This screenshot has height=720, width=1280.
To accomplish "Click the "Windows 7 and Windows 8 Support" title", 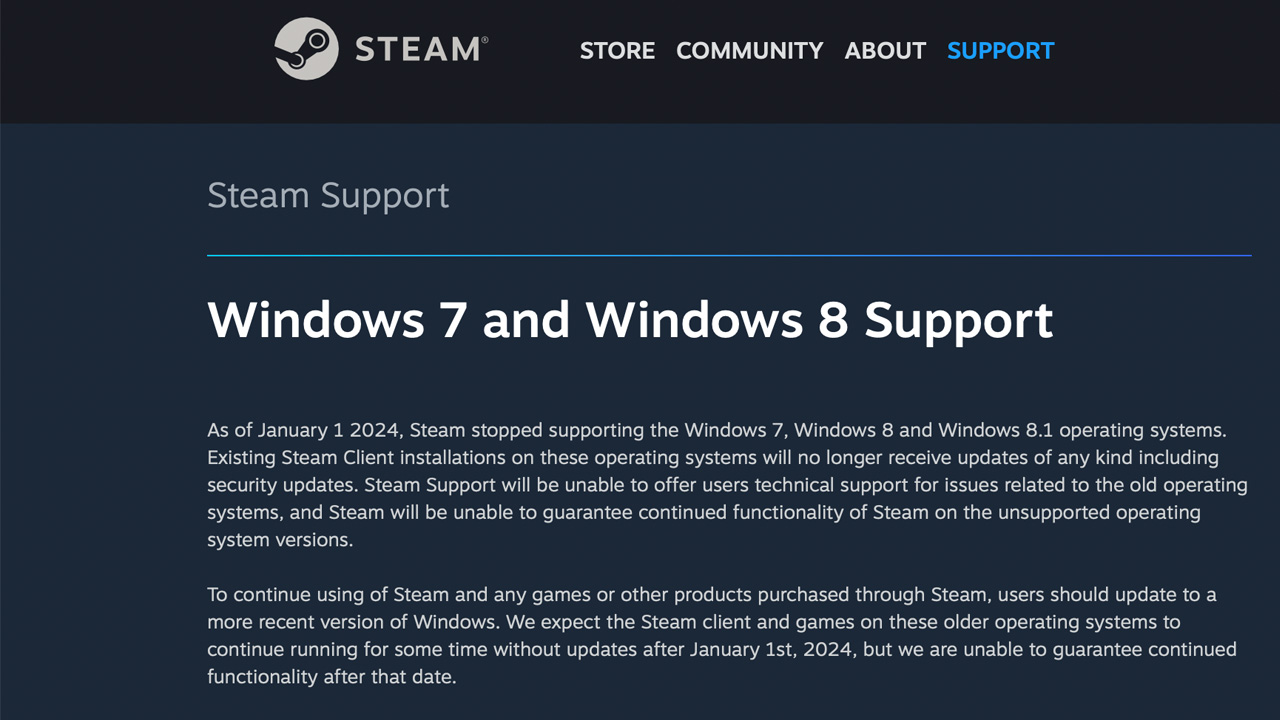I will point(630,320).
